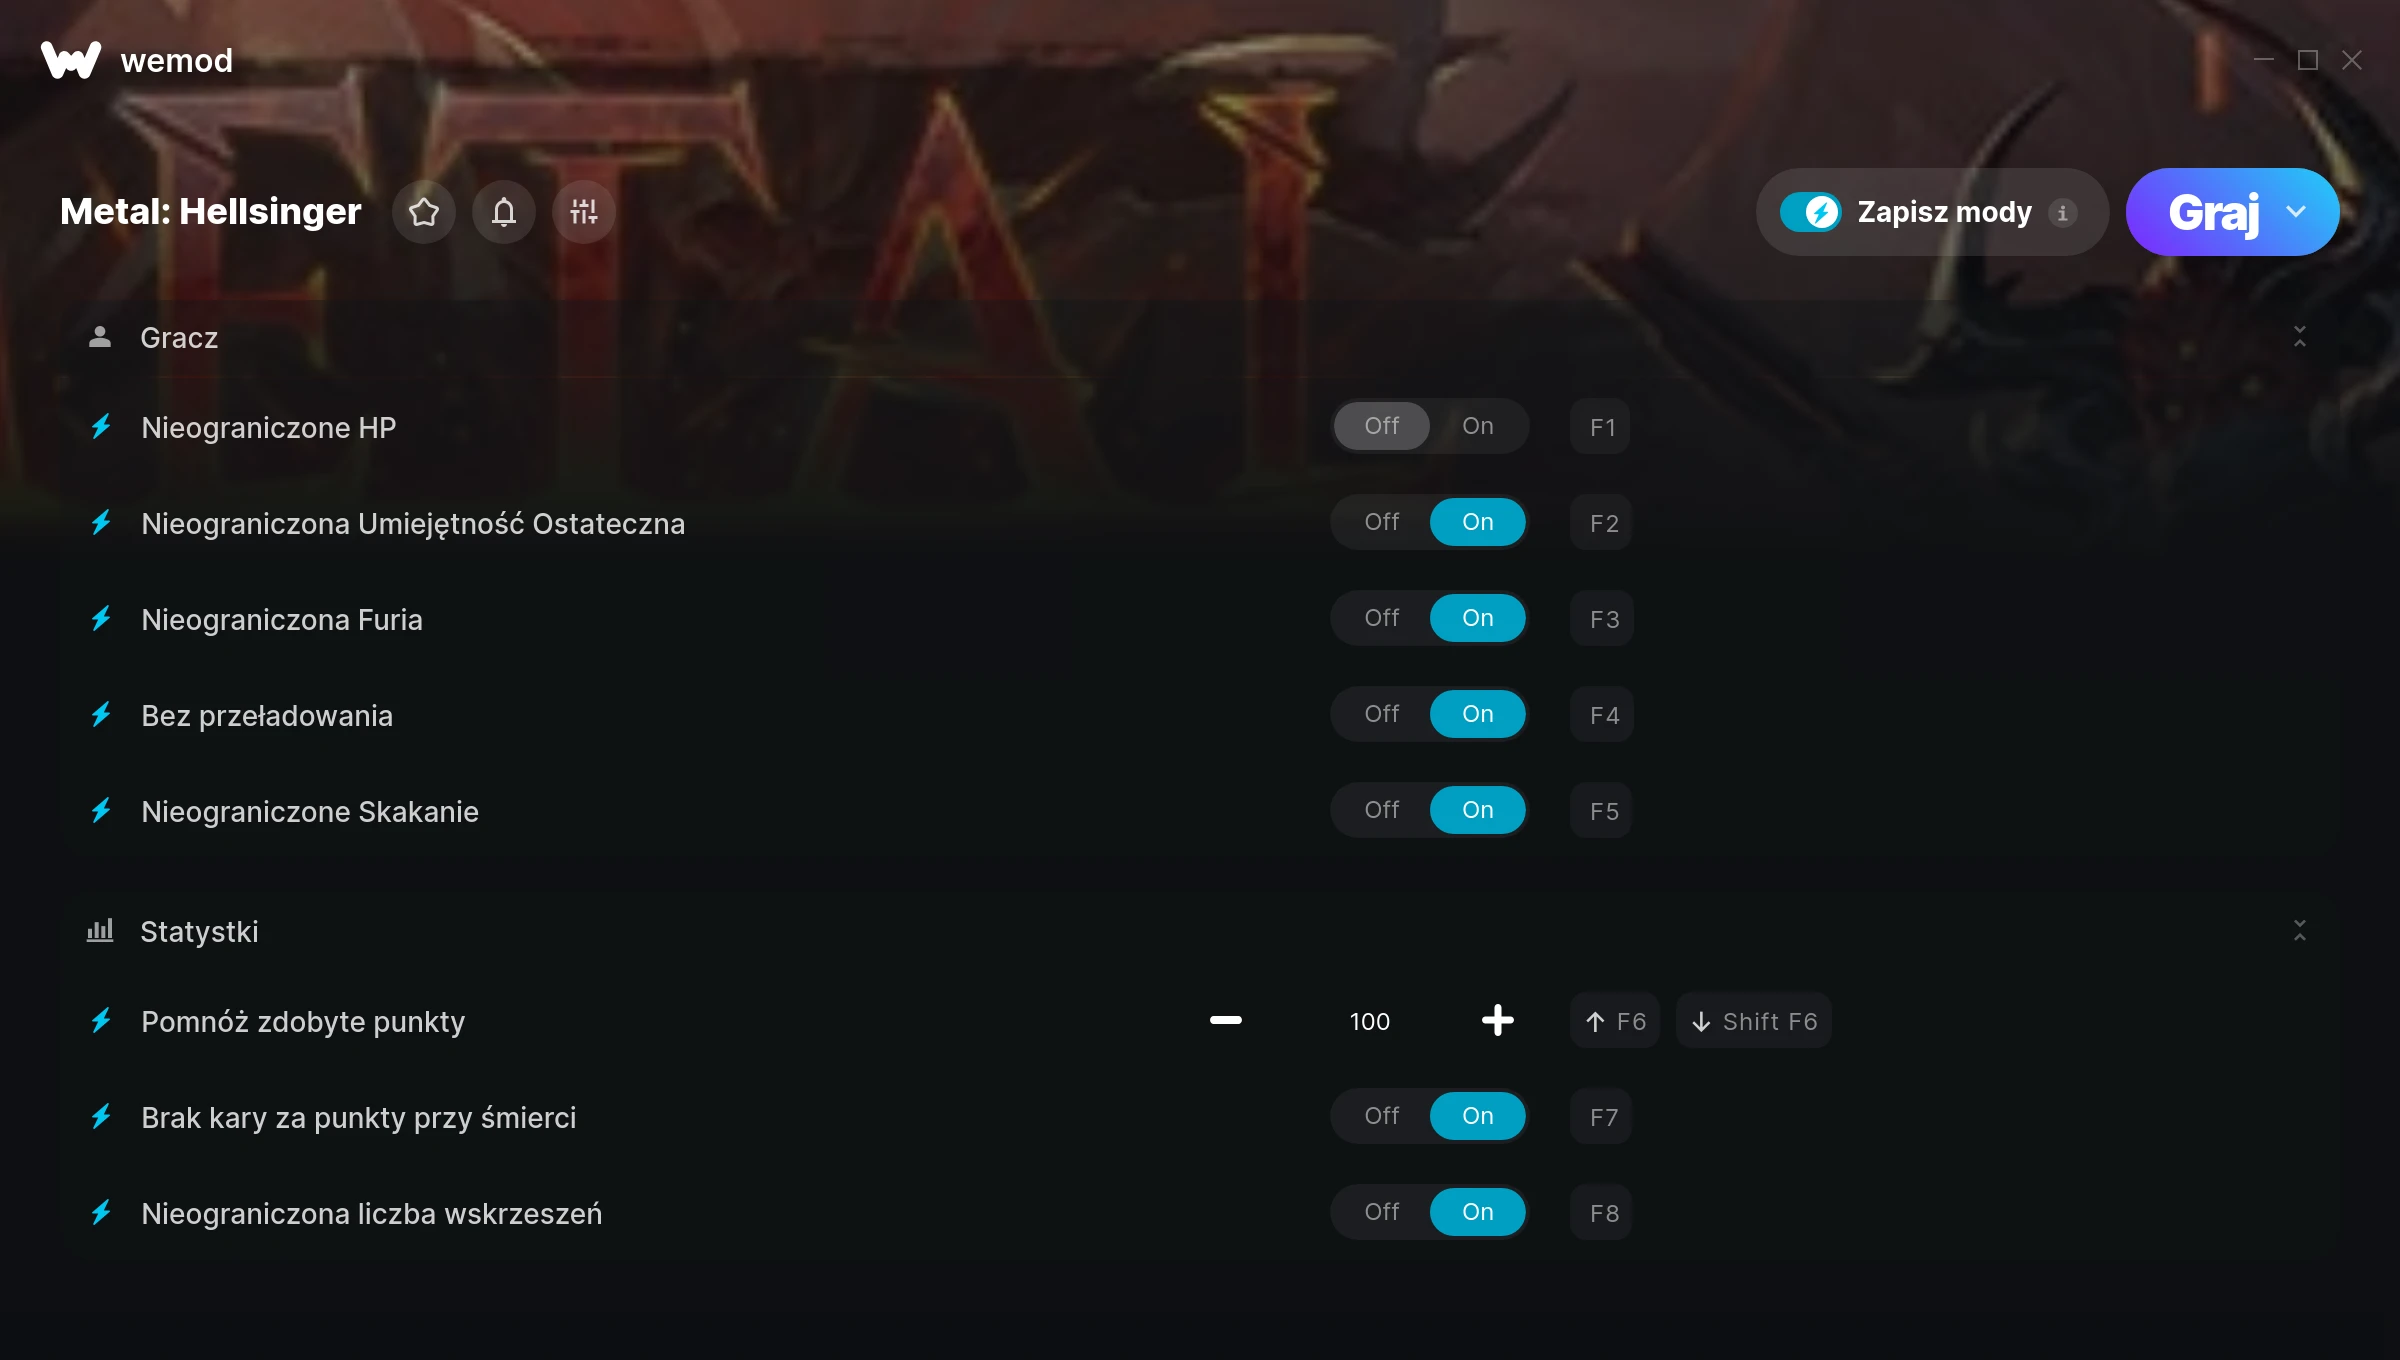Image resolution: width=2400 pixels, height=1360 pixels.
Task: Click the Gracz person icon
Action: tap(100, 337)
